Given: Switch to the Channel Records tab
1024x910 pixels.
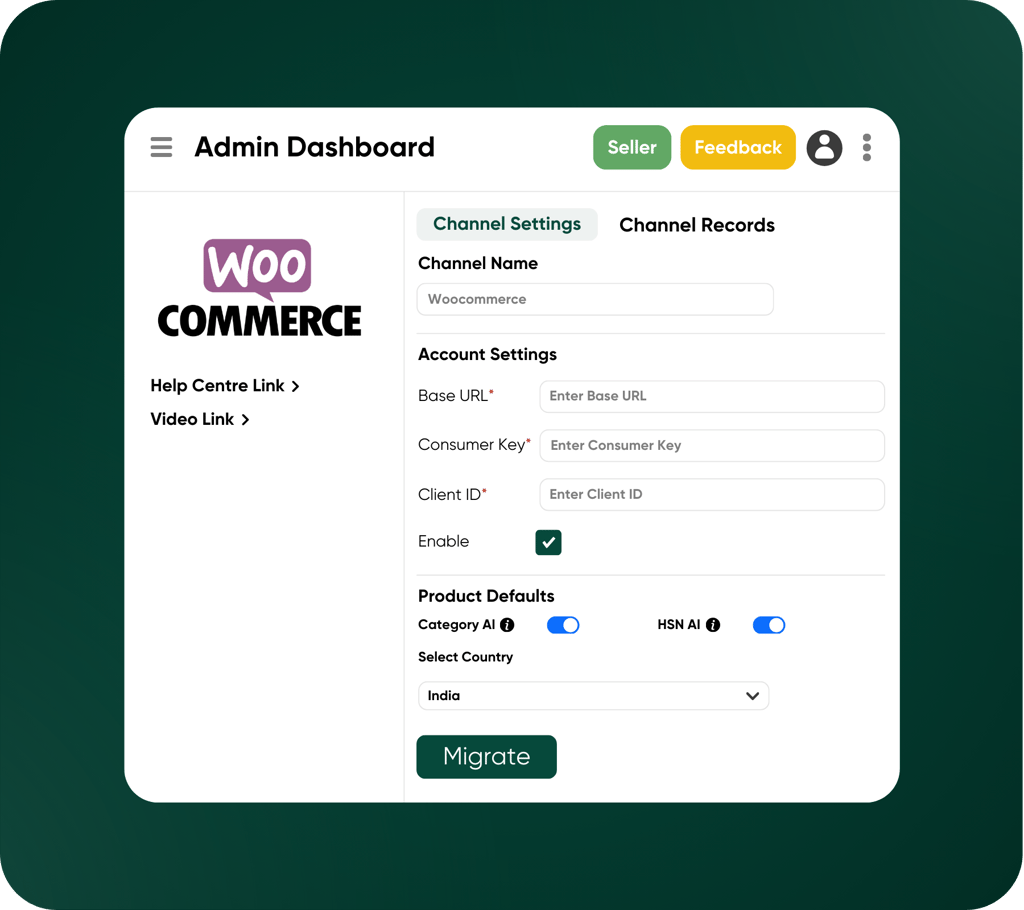Looking at the screenshot, I should pos(697,224).
